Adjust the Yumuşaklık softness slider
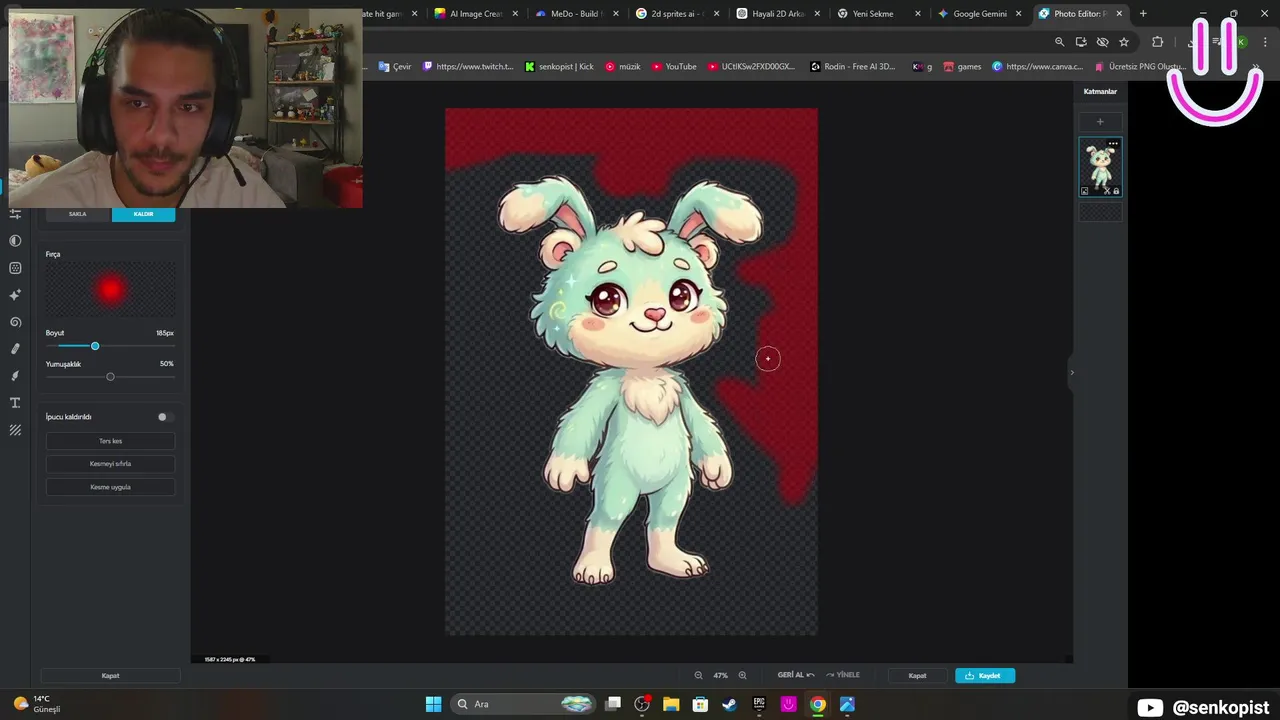This screenshot has width=1280, height=720. point(110,377)
